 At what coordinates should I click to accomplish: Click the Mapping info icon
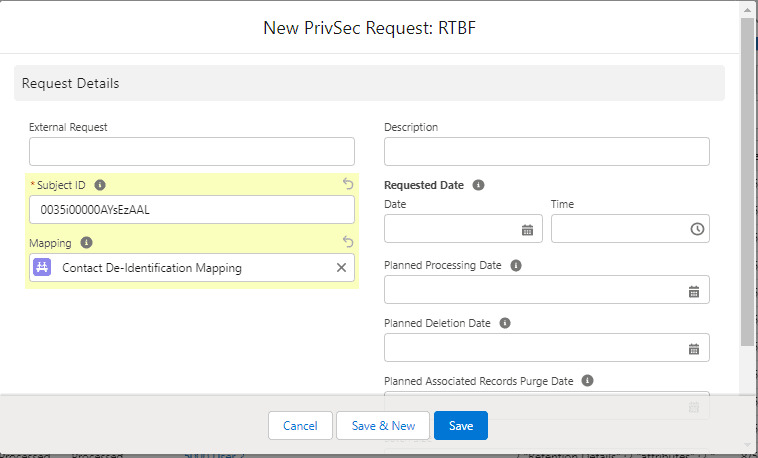point(86,243)
